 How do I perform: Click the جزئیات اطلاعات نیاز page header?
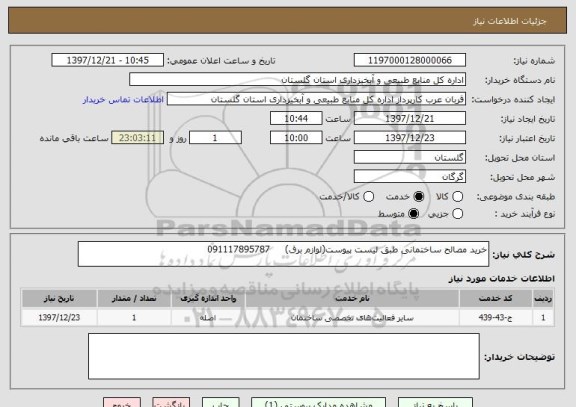coord(510,21)
